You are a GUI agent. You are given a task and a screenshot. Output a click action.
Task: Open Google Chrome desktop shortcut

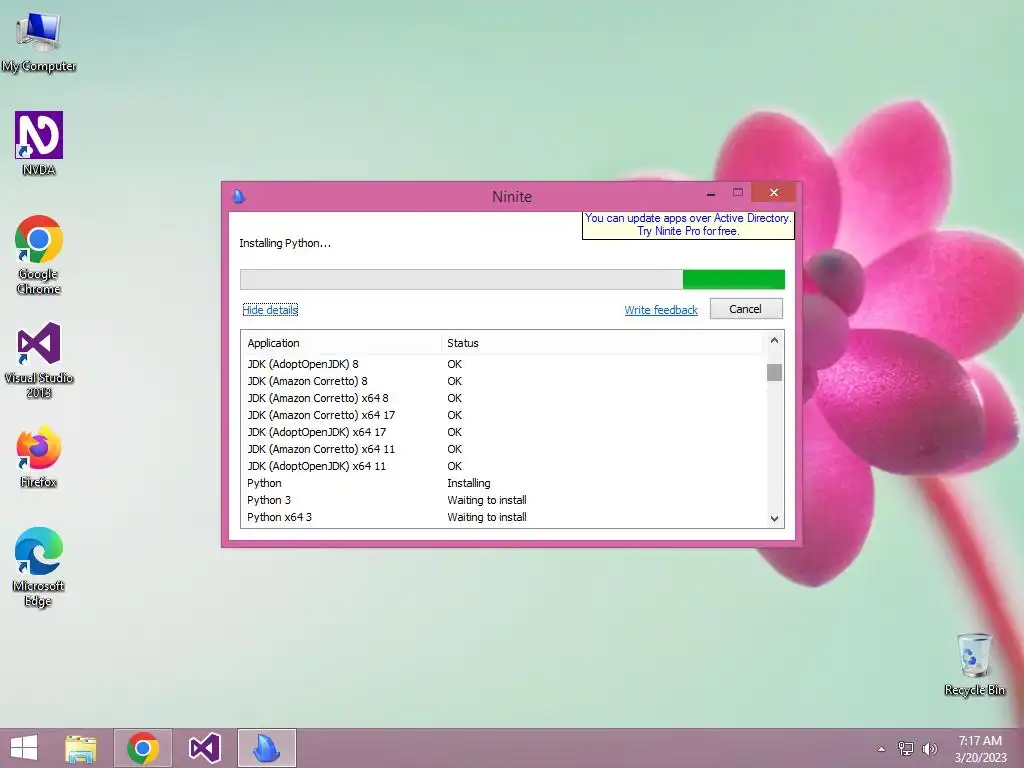pyautogui.click(x=39, y=255)
